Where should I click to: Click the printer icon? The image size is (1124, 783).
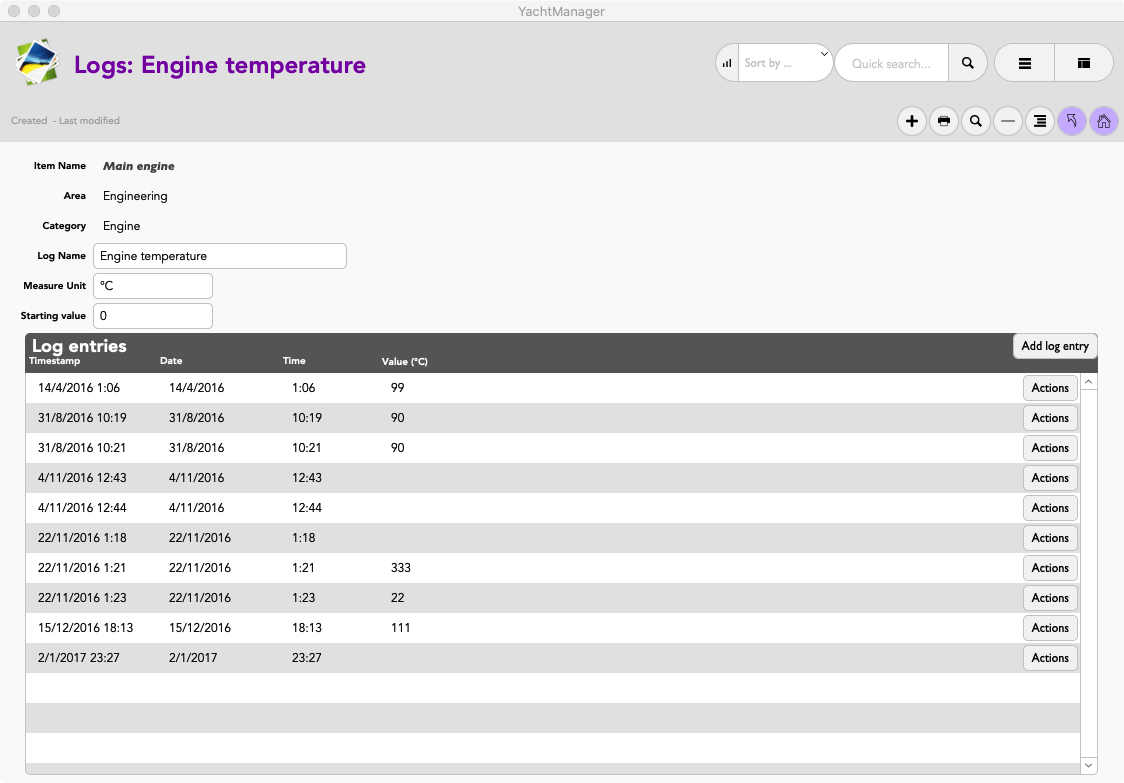(x=943, y=121)
